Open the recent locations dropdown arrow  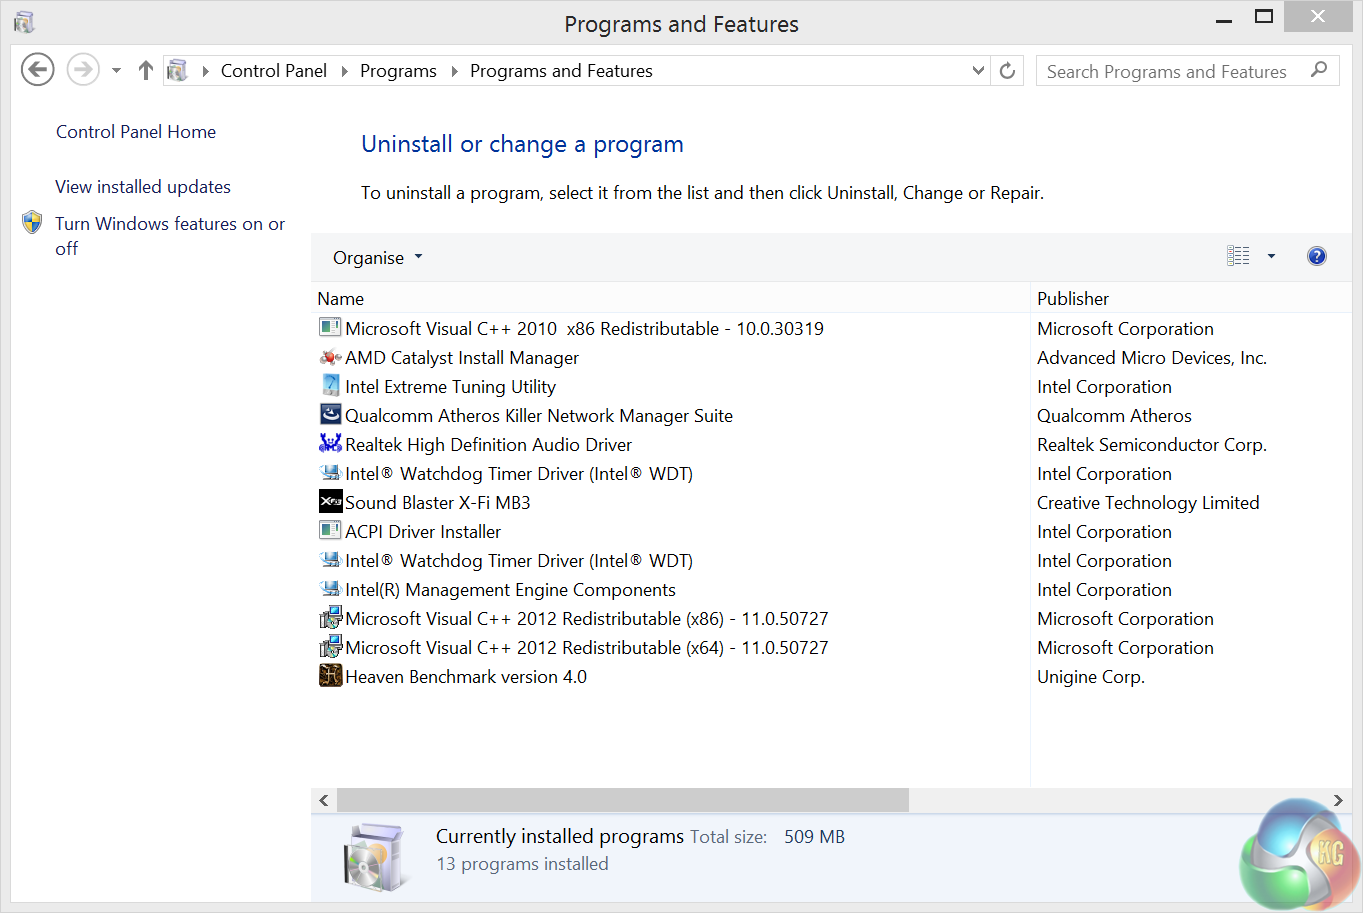coord(116,70)
